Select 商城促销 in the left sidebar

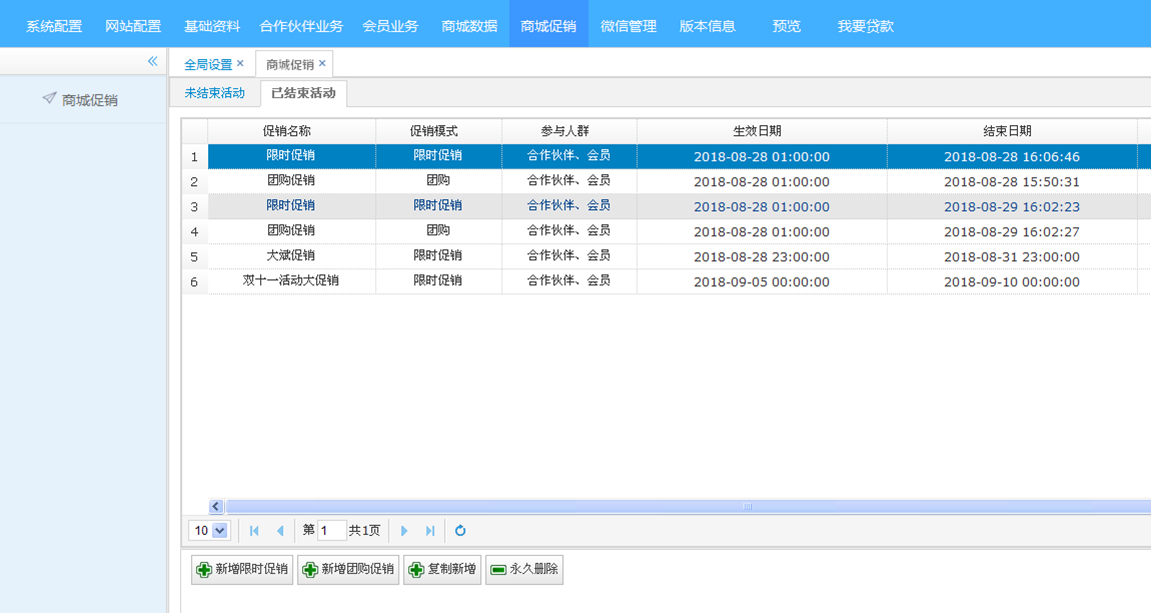90,101
